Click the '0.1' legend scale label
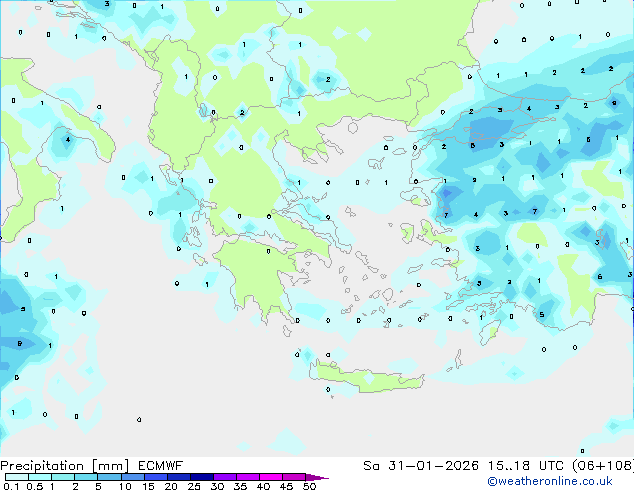This screenshot has width=634, height=490. (x=11, y=486)
